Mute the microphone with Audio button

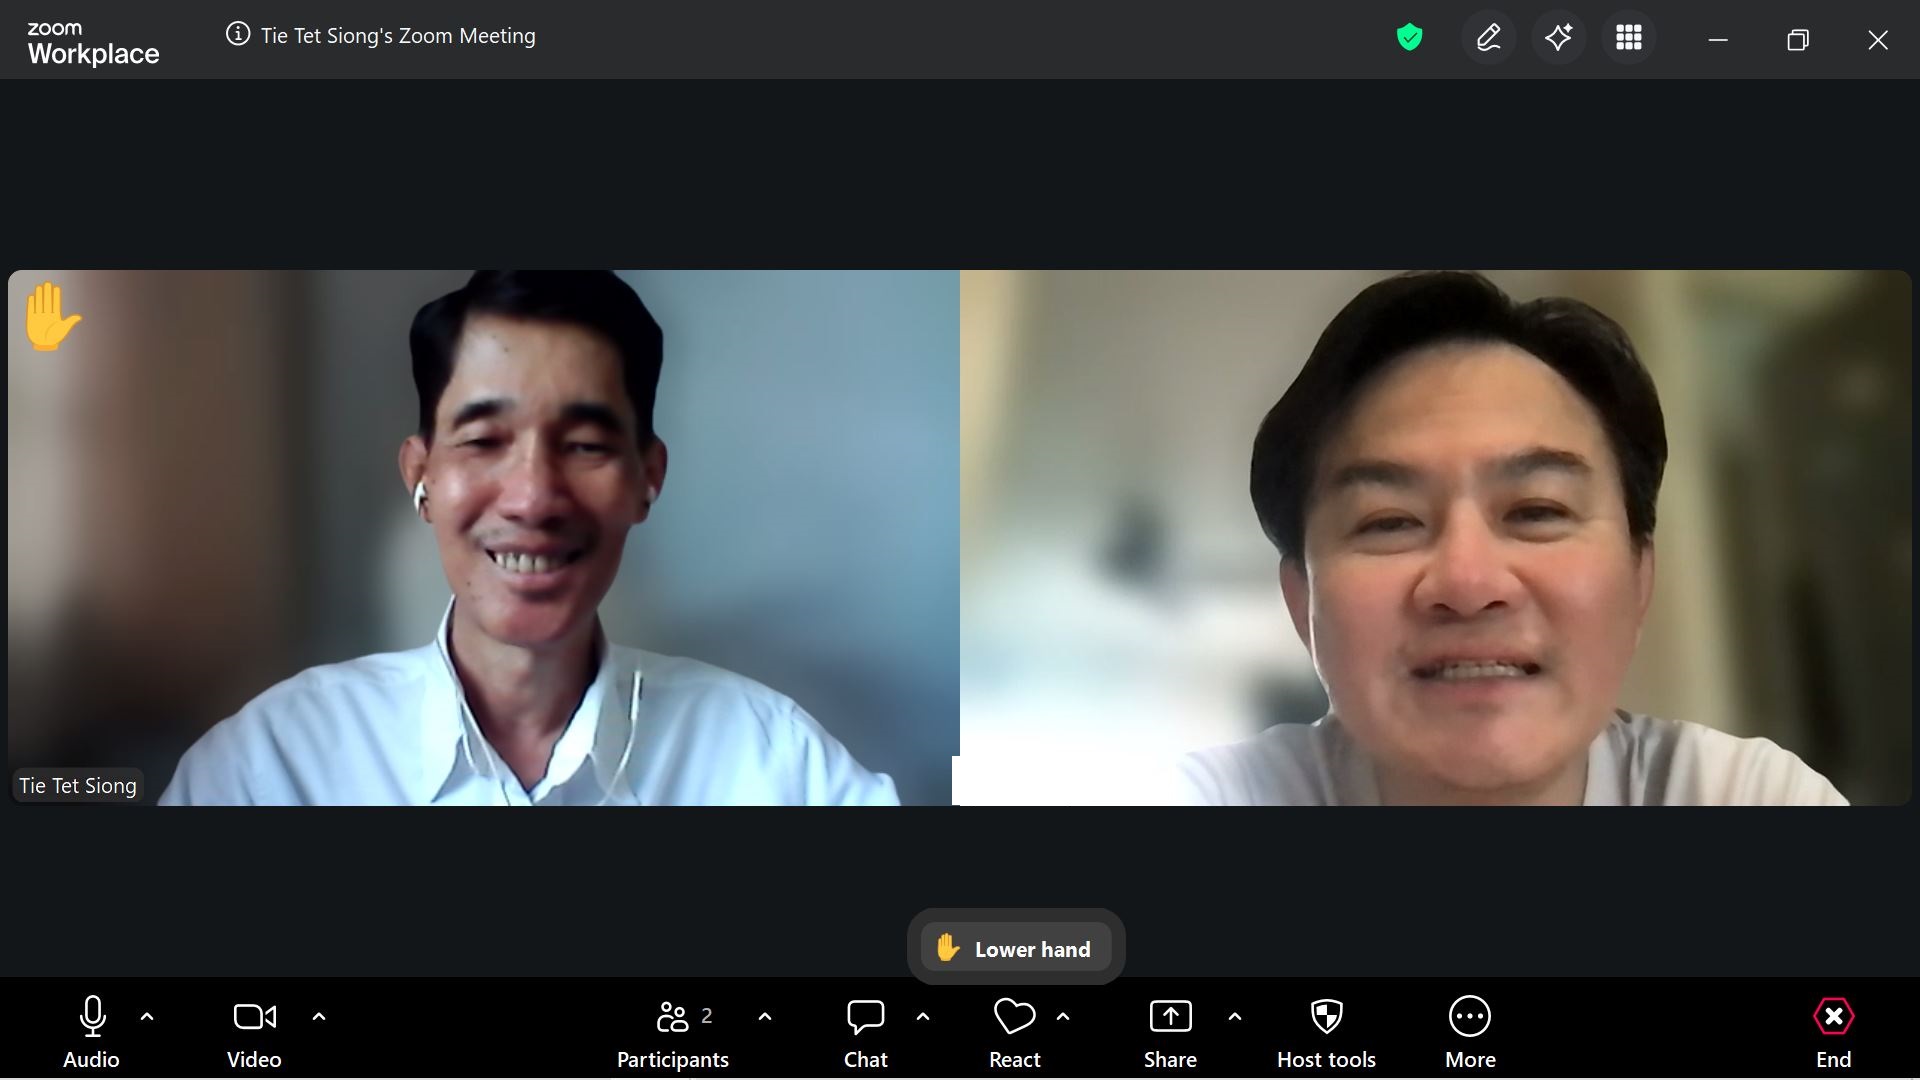(x=91, y=1033)
